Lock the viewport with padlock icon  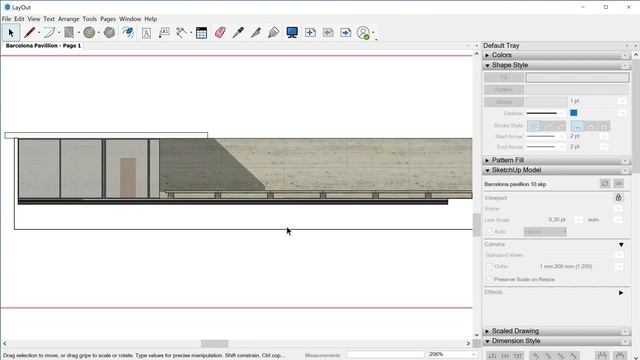pyautogui.click(x=618, y=198)
